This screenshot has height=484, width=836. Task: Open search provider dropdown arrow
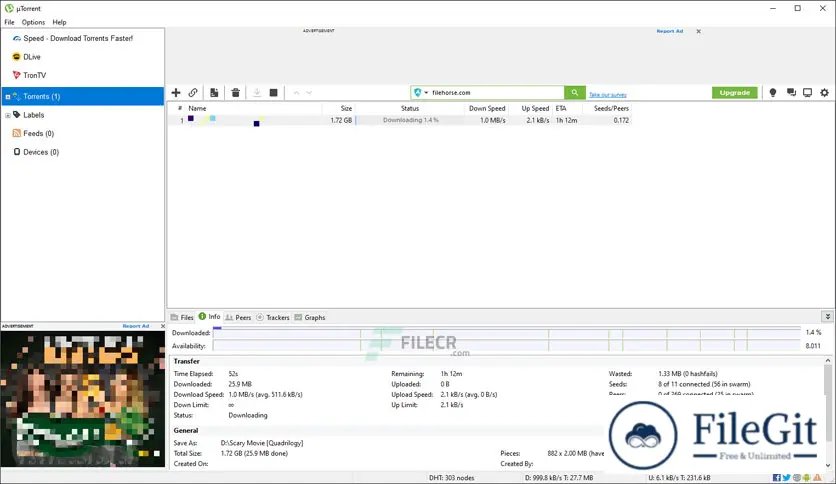click(426, 93)
